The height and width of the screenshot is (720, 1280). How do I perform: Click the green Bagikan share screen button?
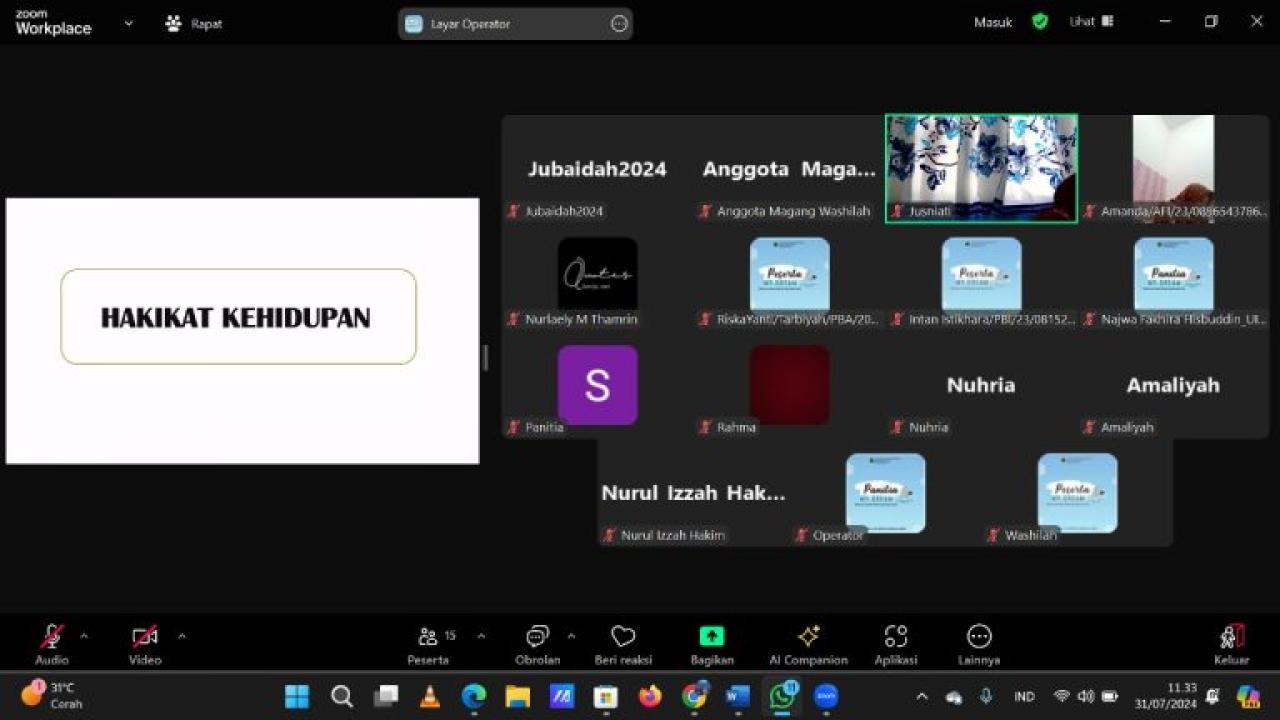[711, 644]
